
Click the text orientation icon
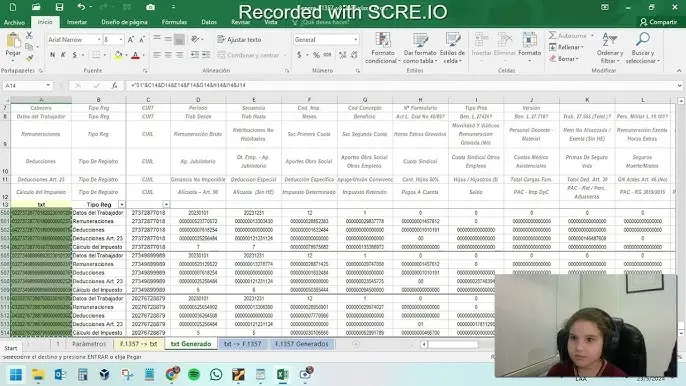tap(196, 39)
